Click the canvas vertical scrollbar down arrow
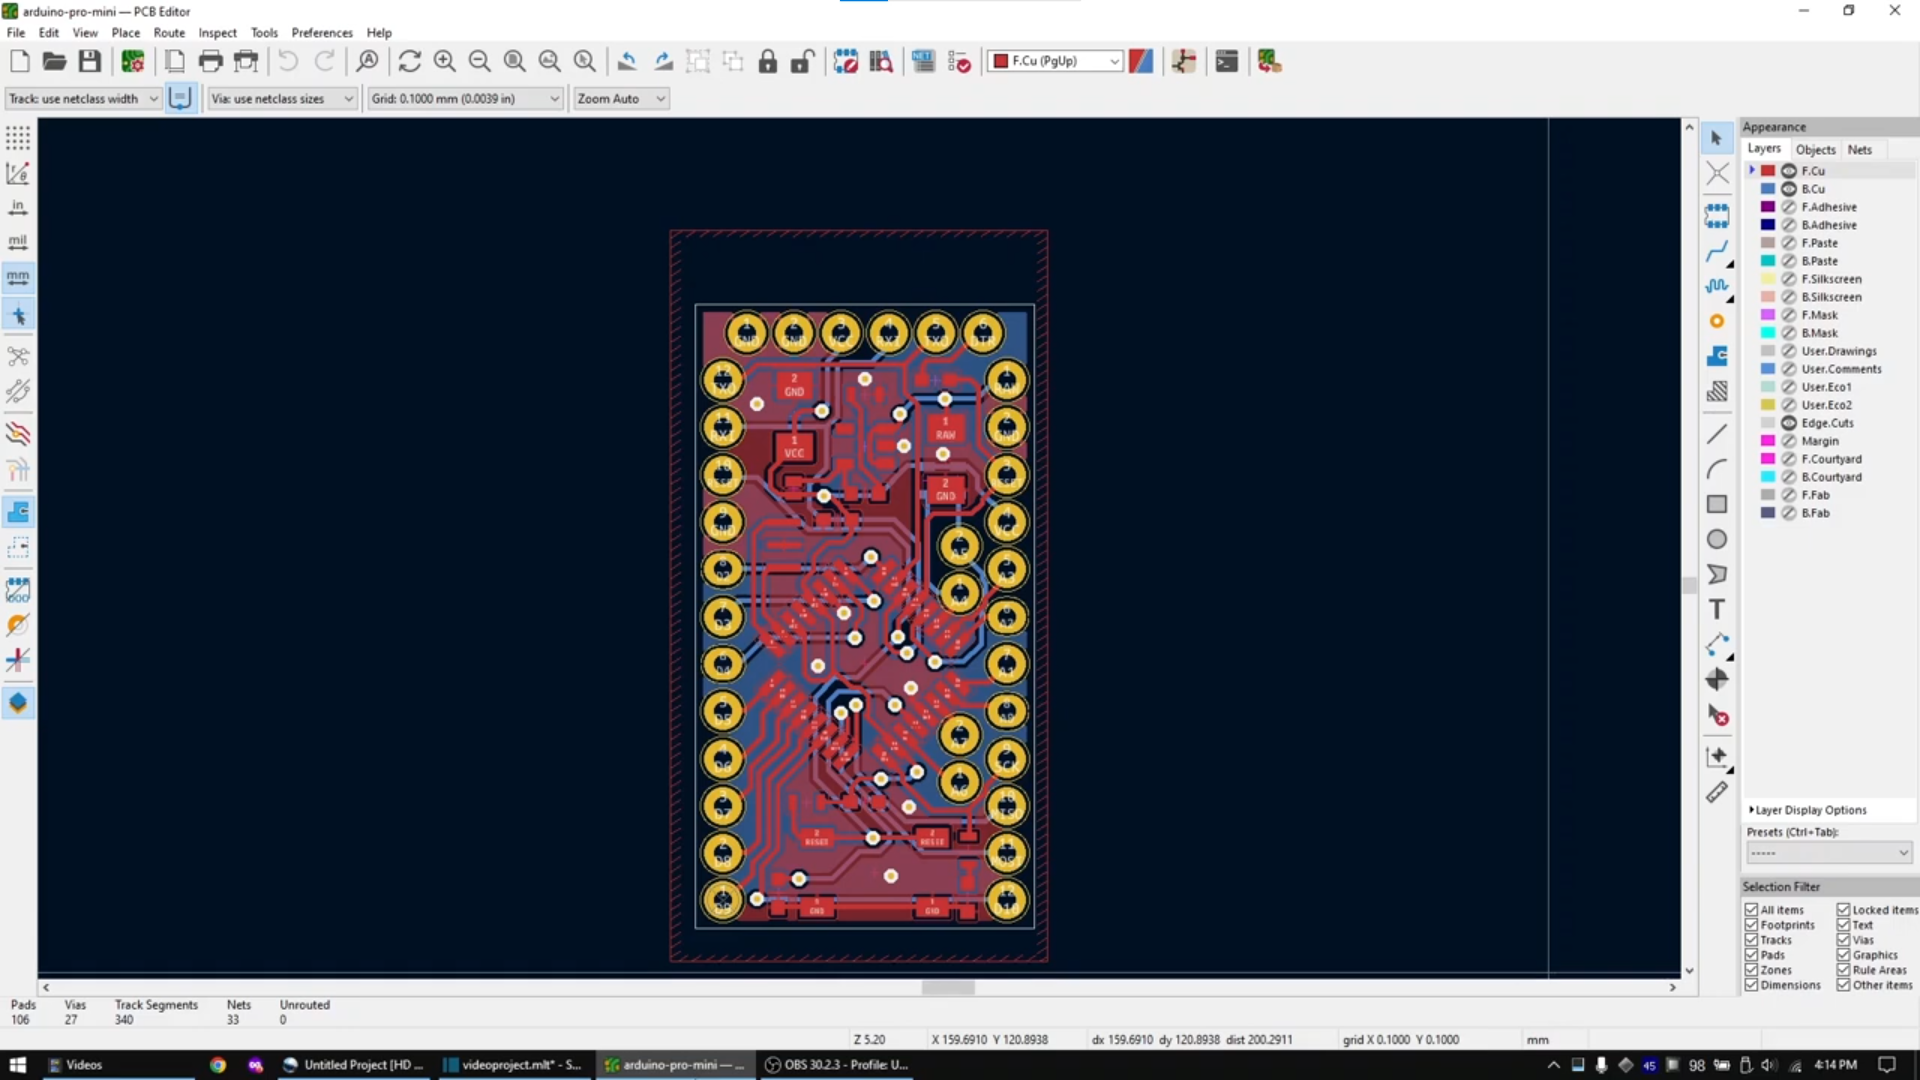The height and width of the screenshot is (1080, 1920). tap(1689, 970)
